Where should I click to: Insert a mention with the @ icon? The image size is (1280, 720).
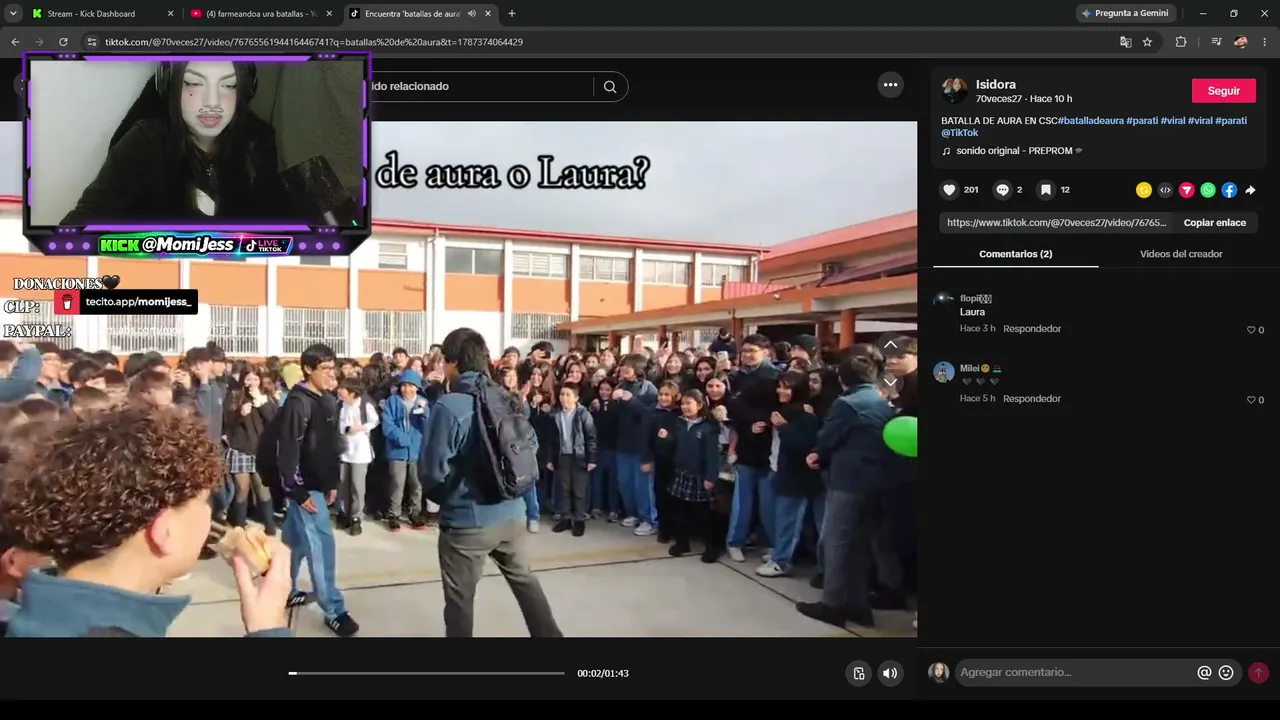(1204, 673)
